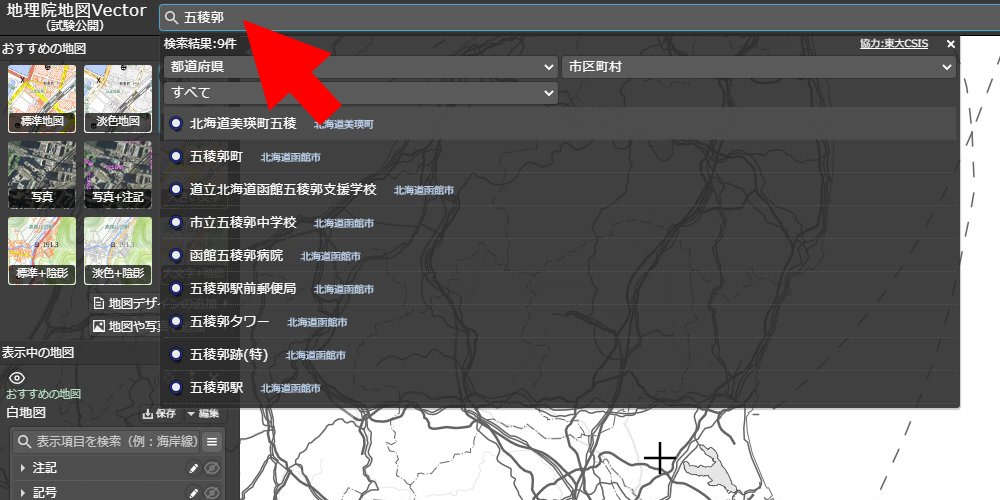
Task: Toggle visibility of the 注記 layer
Action: tap(212, 468)
